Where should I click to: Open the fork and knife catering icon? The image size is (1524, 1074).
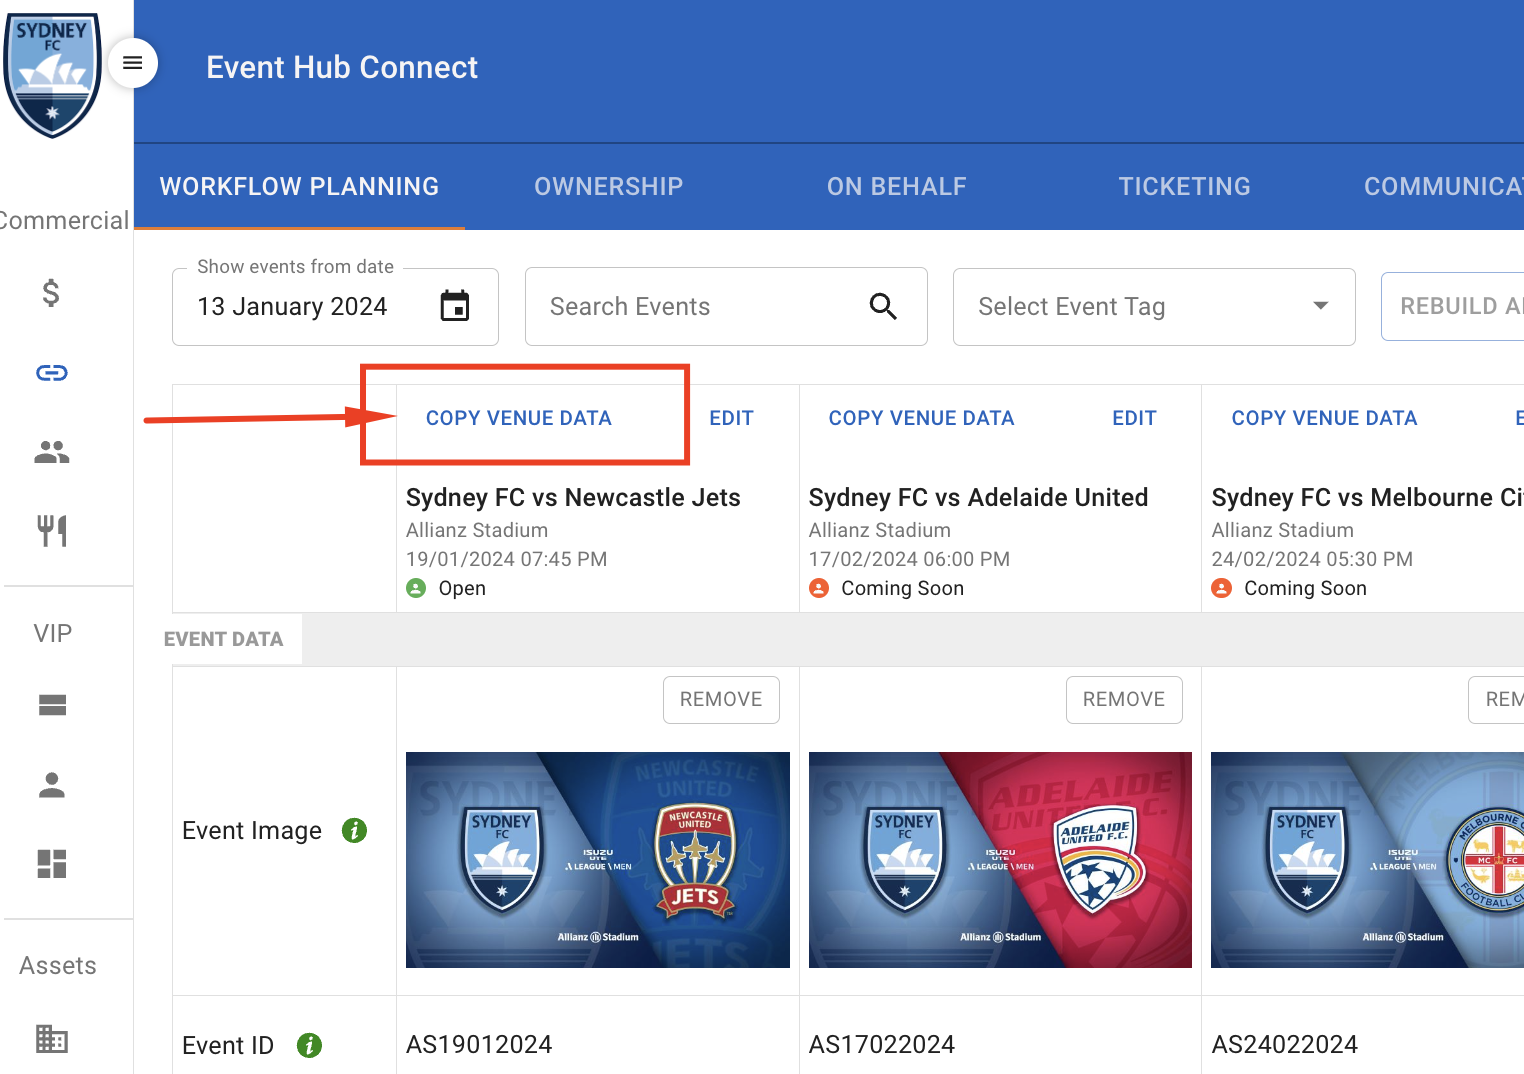[x=52, y=531]
